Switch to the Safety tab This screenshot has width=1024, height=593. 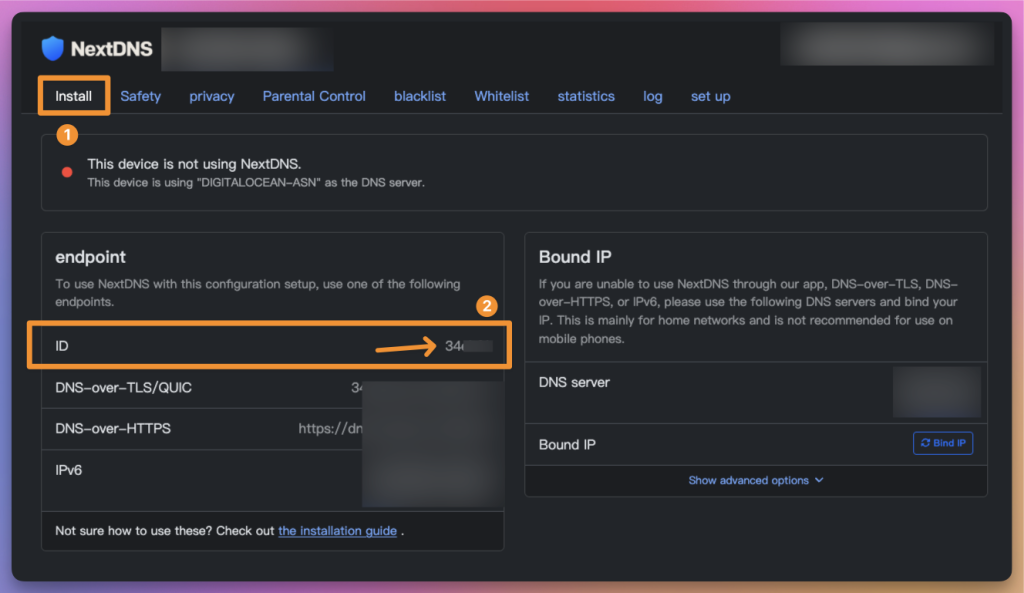coord(140,96)
